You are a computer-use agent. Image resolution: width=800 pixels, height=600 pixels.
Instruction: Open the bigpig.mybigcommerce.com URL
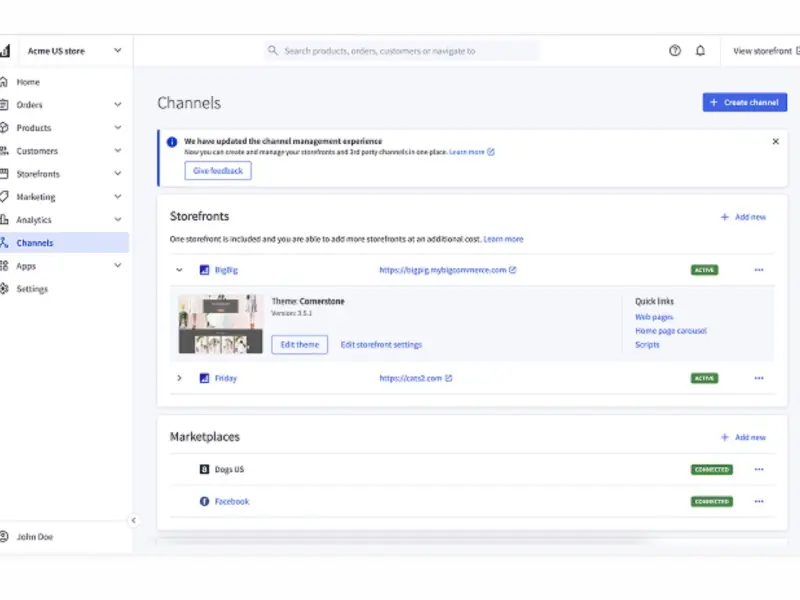point(442,270)
